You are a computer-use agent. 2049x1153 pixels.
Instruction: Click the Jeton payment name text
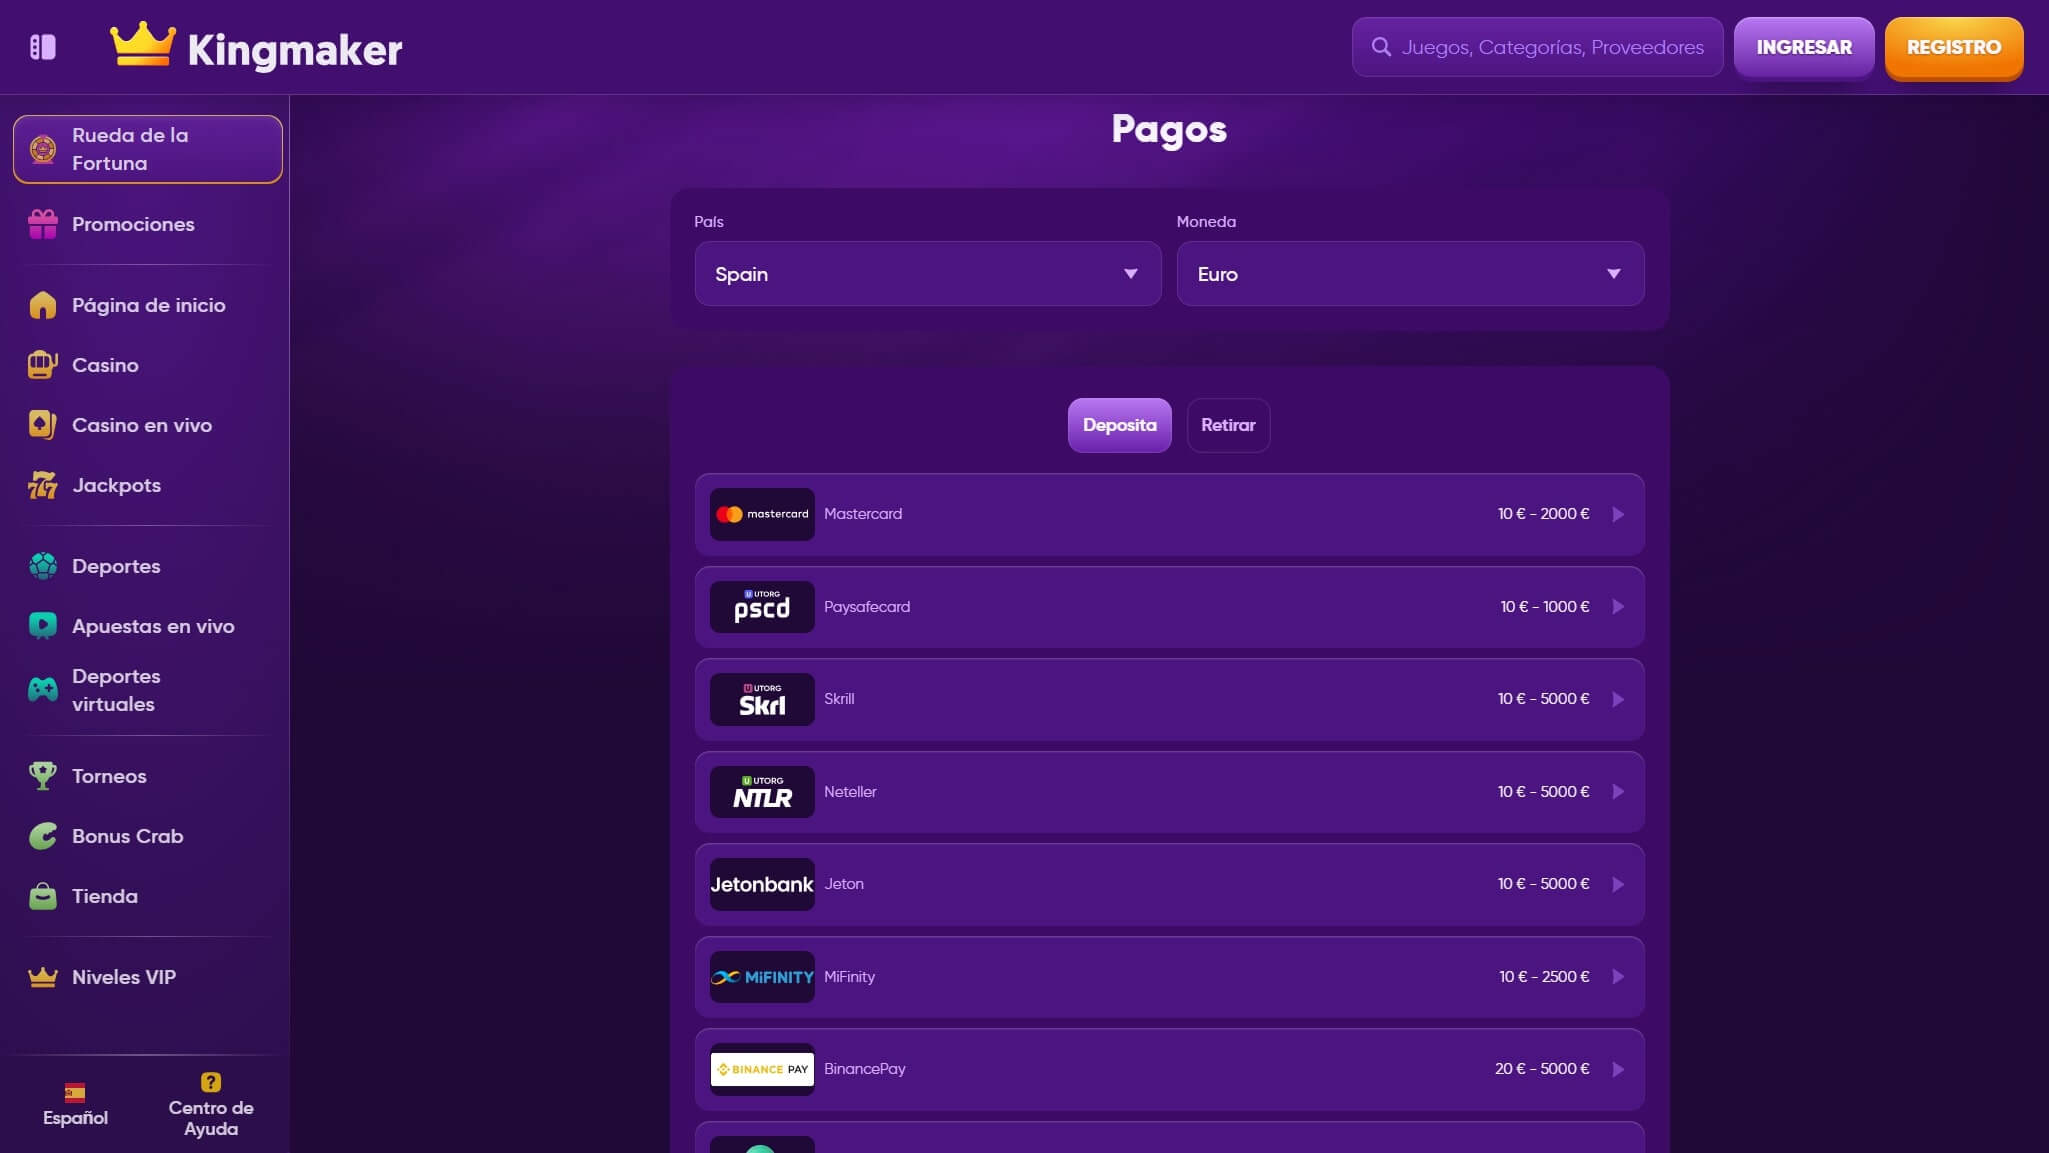pos(844,884)
